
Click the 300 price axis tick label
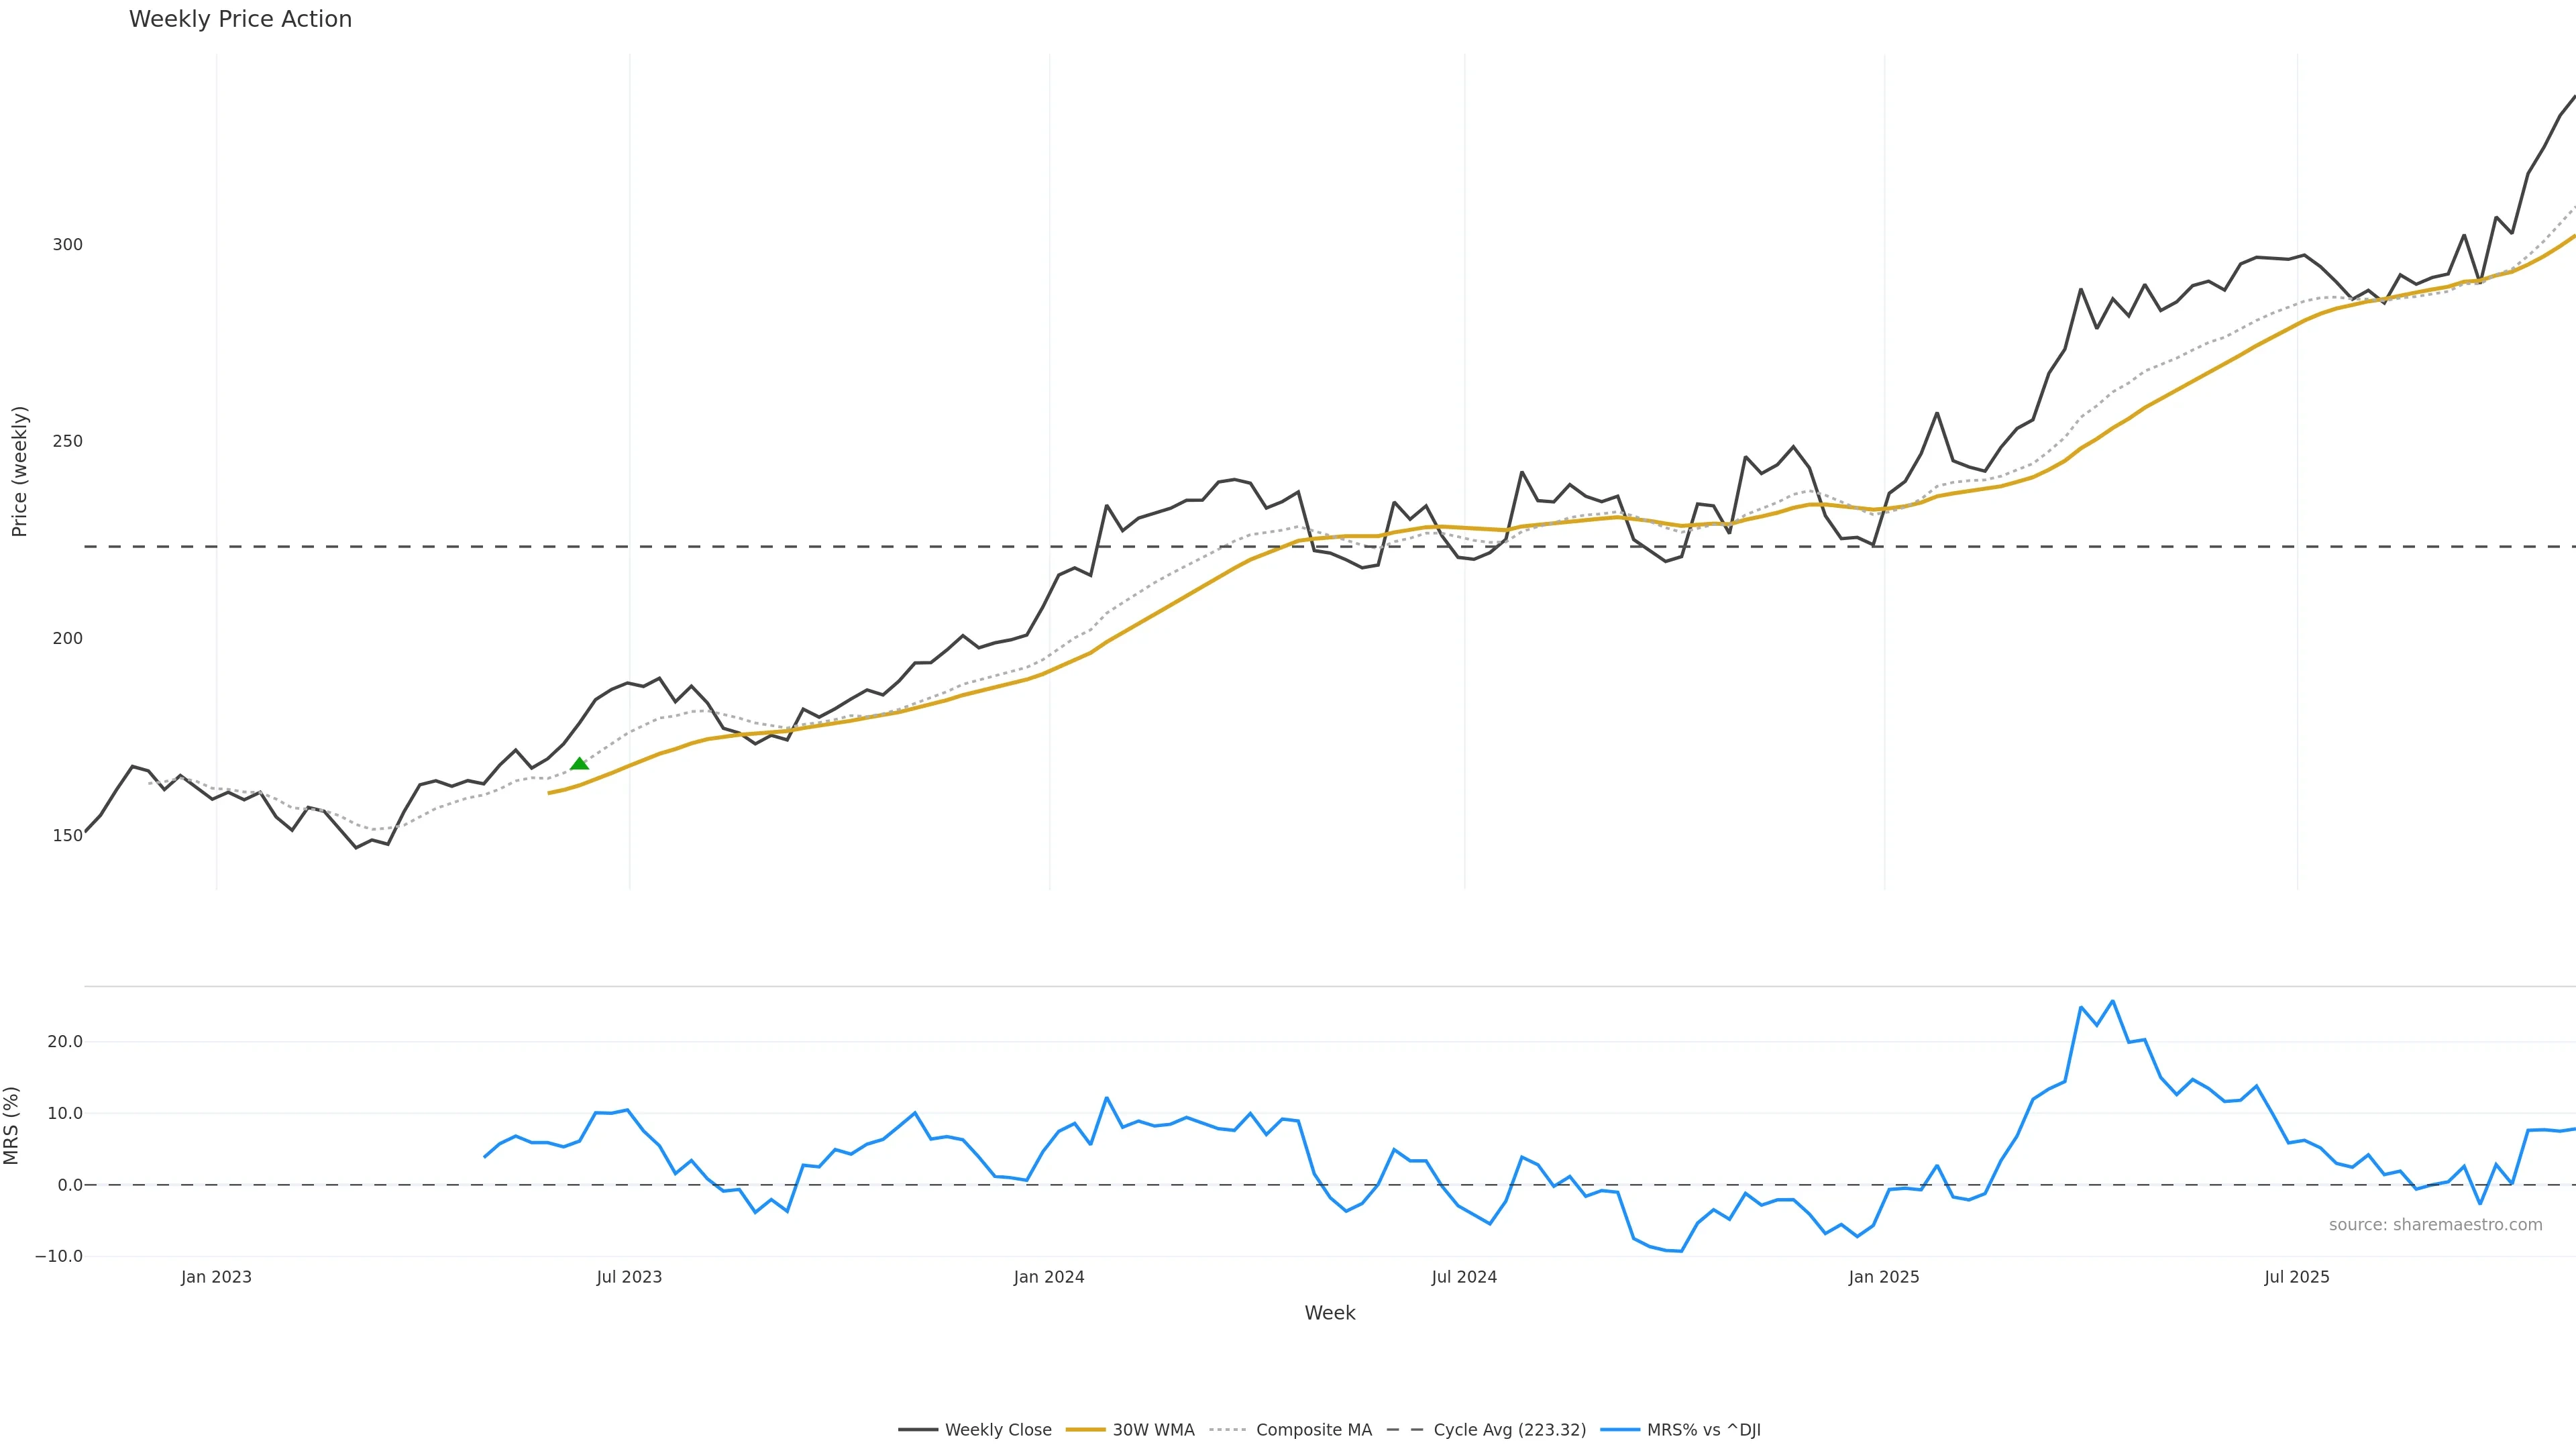point(67,245)
